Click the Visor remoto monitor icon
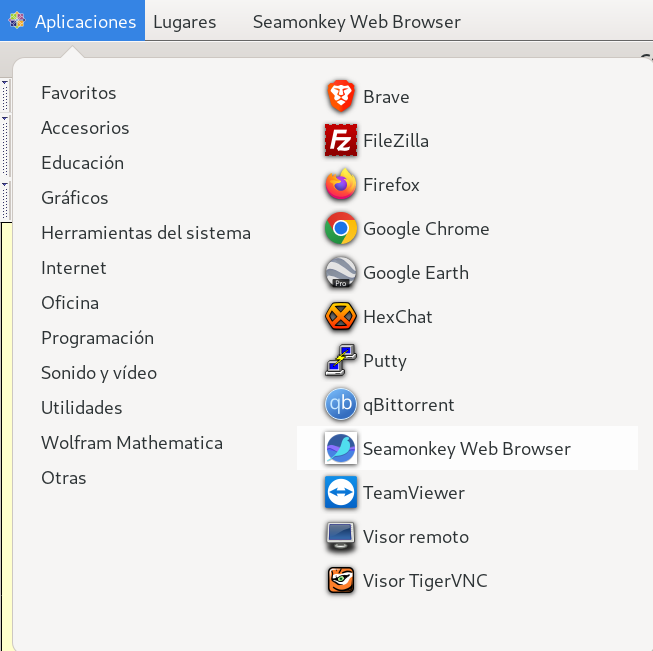The image size is (653, 651). [x=341, y=537]
